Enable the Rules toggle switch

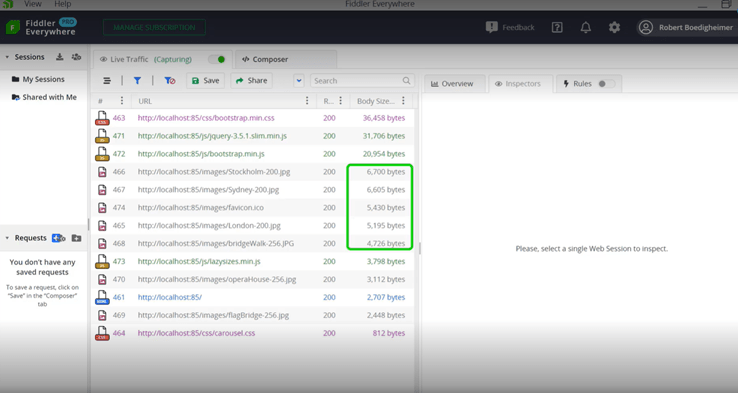tap(606, 84)
